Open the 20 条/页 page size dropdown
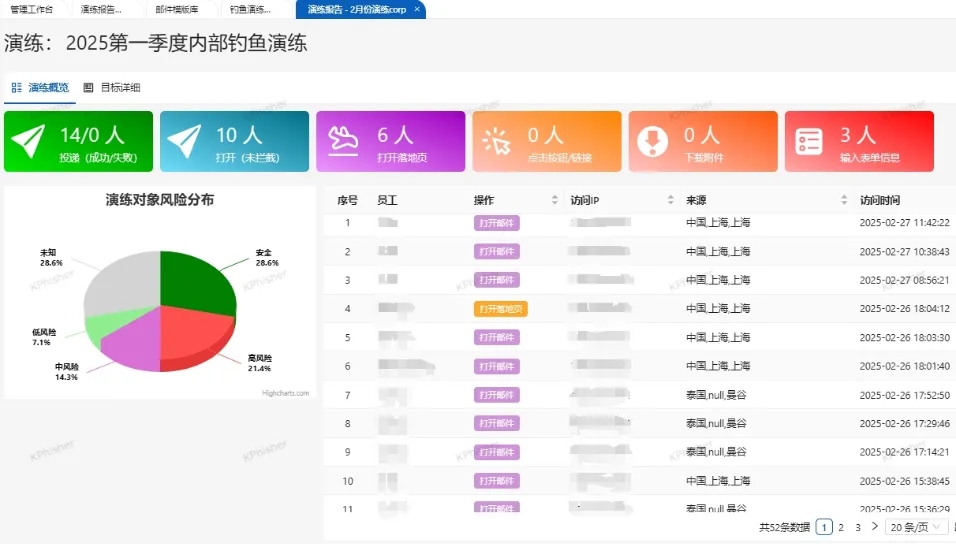 pyautogui.click(x=915, y=527)
